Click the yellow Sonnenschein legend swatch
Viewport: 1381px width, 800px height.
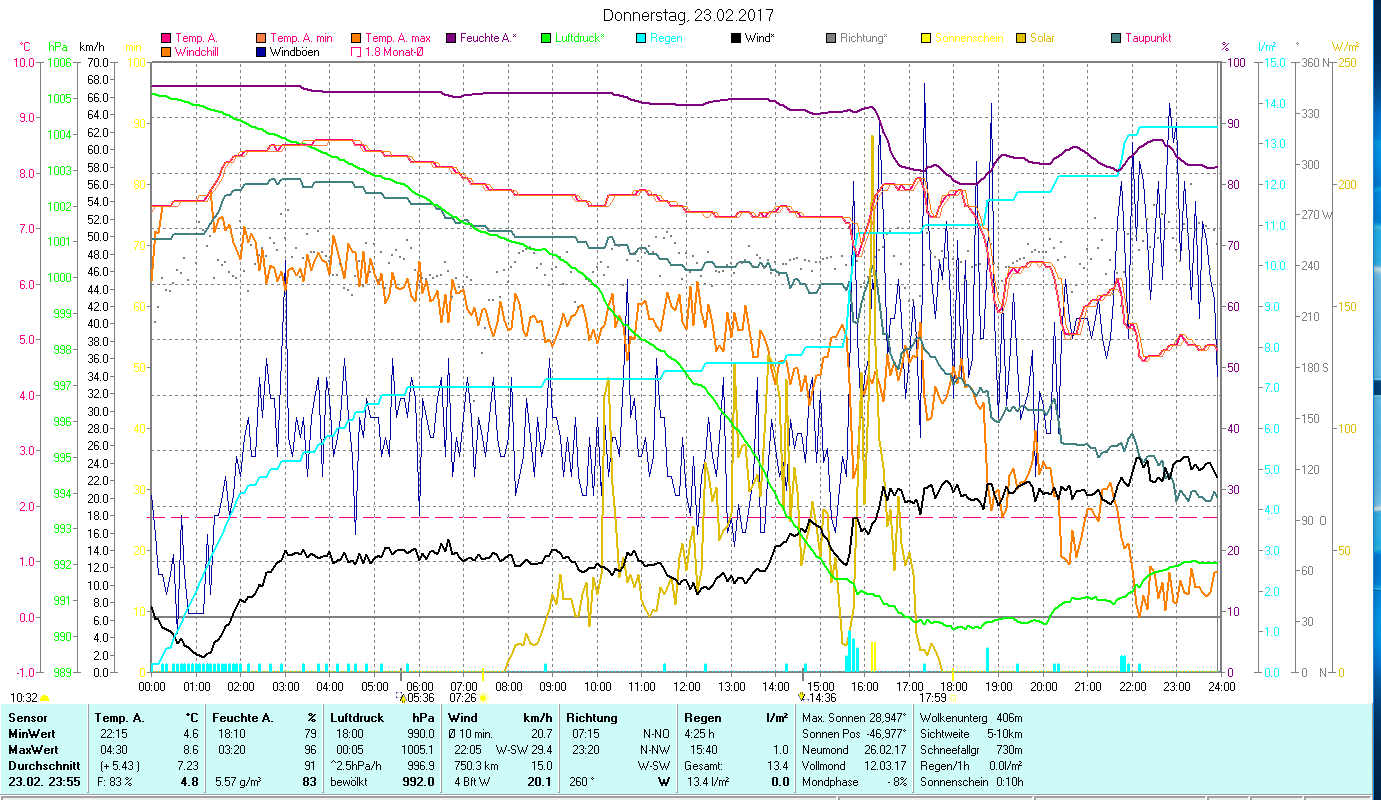click(926, 38)
